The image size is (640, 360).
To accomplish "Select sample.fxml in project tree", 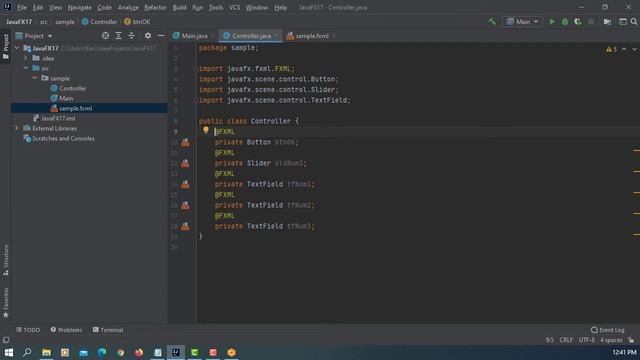I will coord(76,108).
